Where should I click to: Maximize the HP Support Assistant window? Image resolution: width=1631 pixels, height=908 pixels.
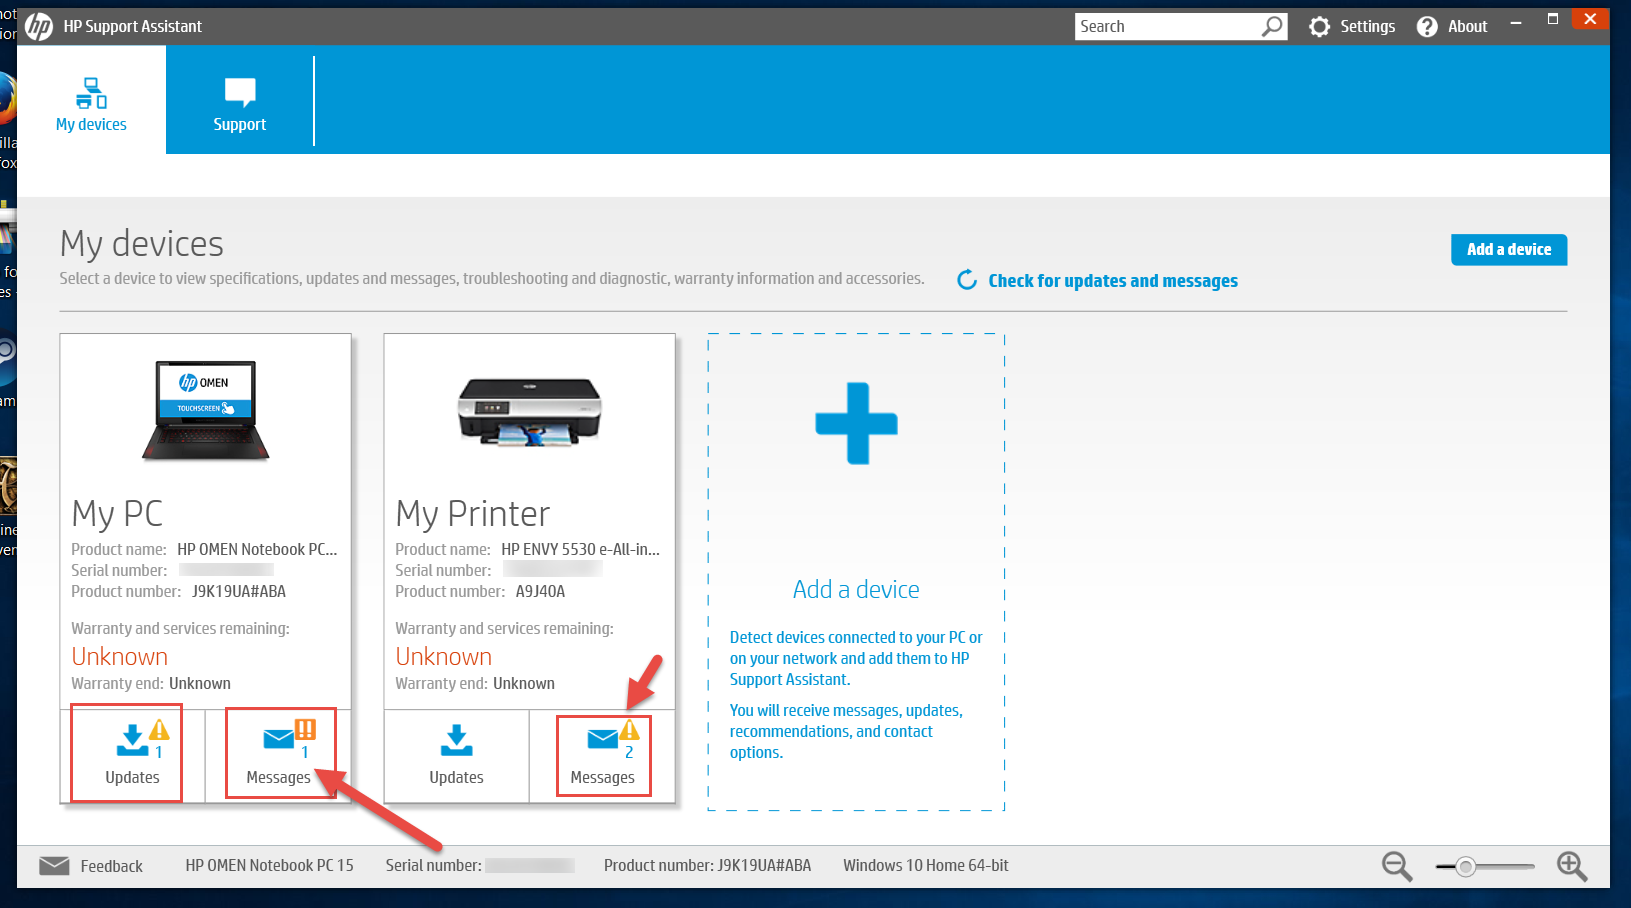click(1553, 19)
